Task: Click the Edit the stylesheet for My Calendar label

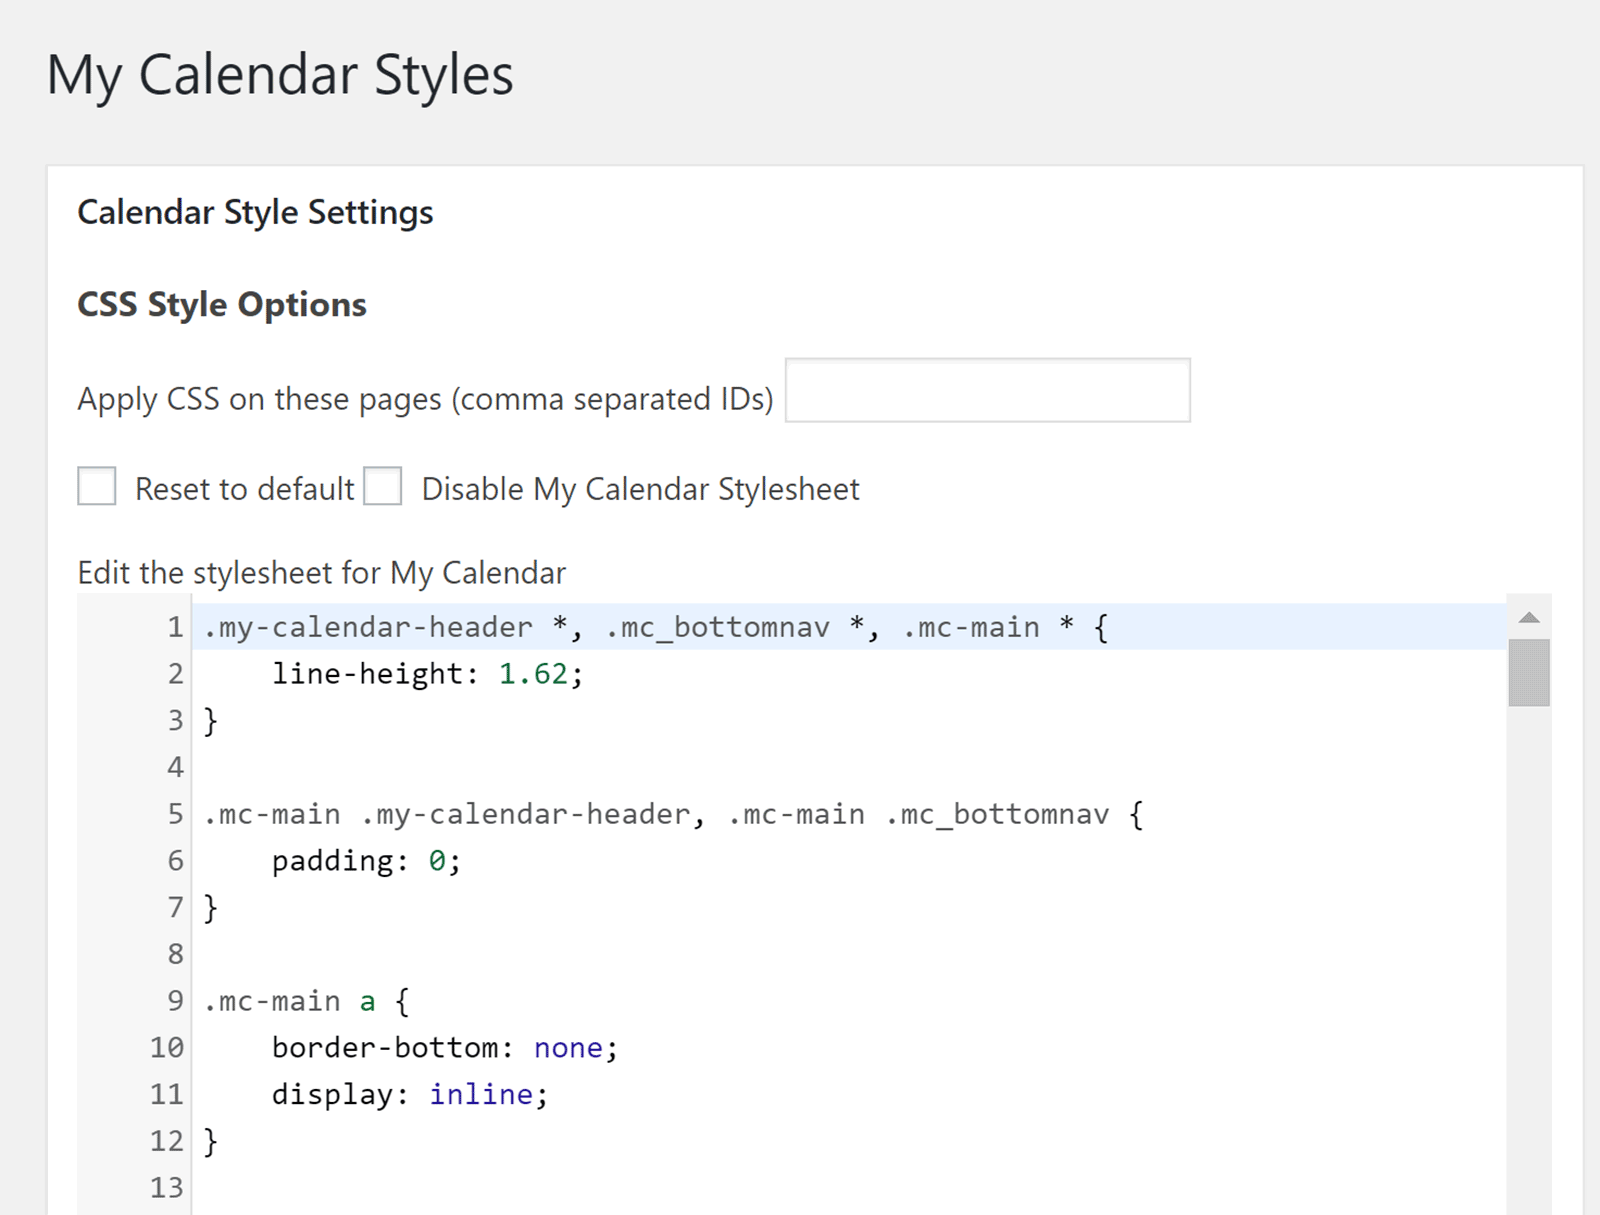Action: click(x=322, y=573)
